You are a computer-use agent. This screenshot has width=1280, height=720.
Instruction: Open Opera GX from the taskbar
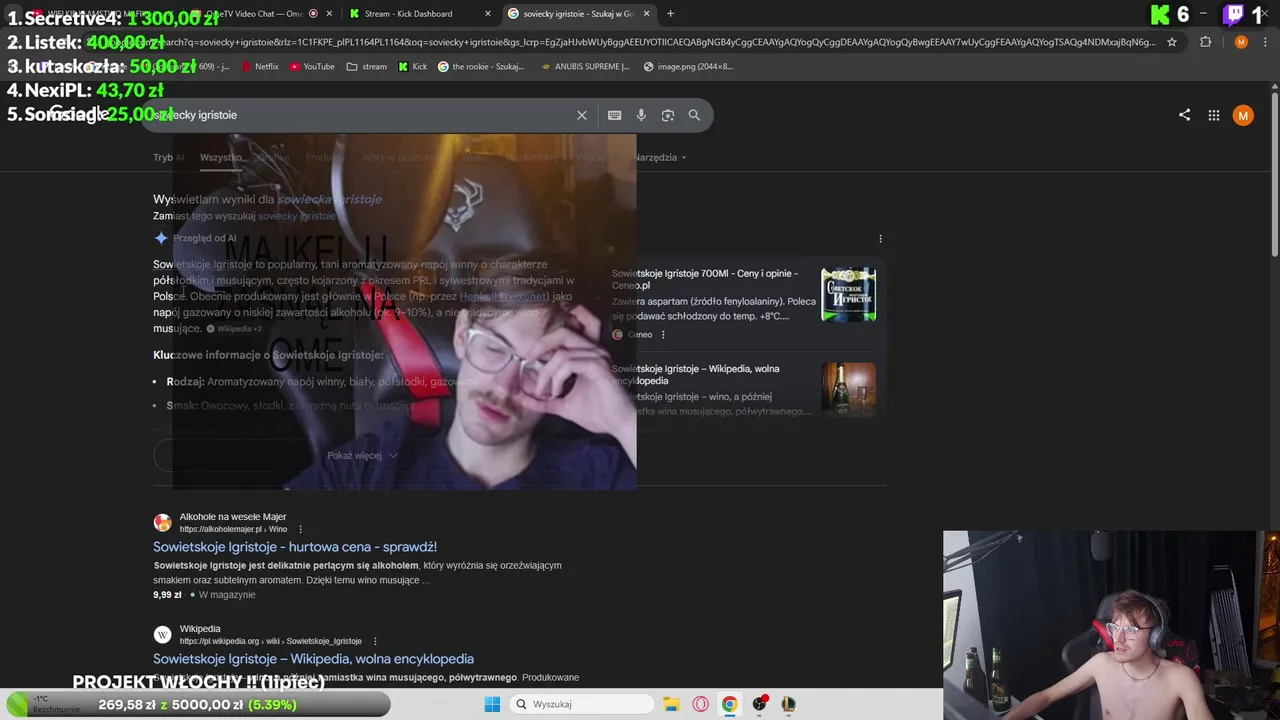[x=700, y=704]
